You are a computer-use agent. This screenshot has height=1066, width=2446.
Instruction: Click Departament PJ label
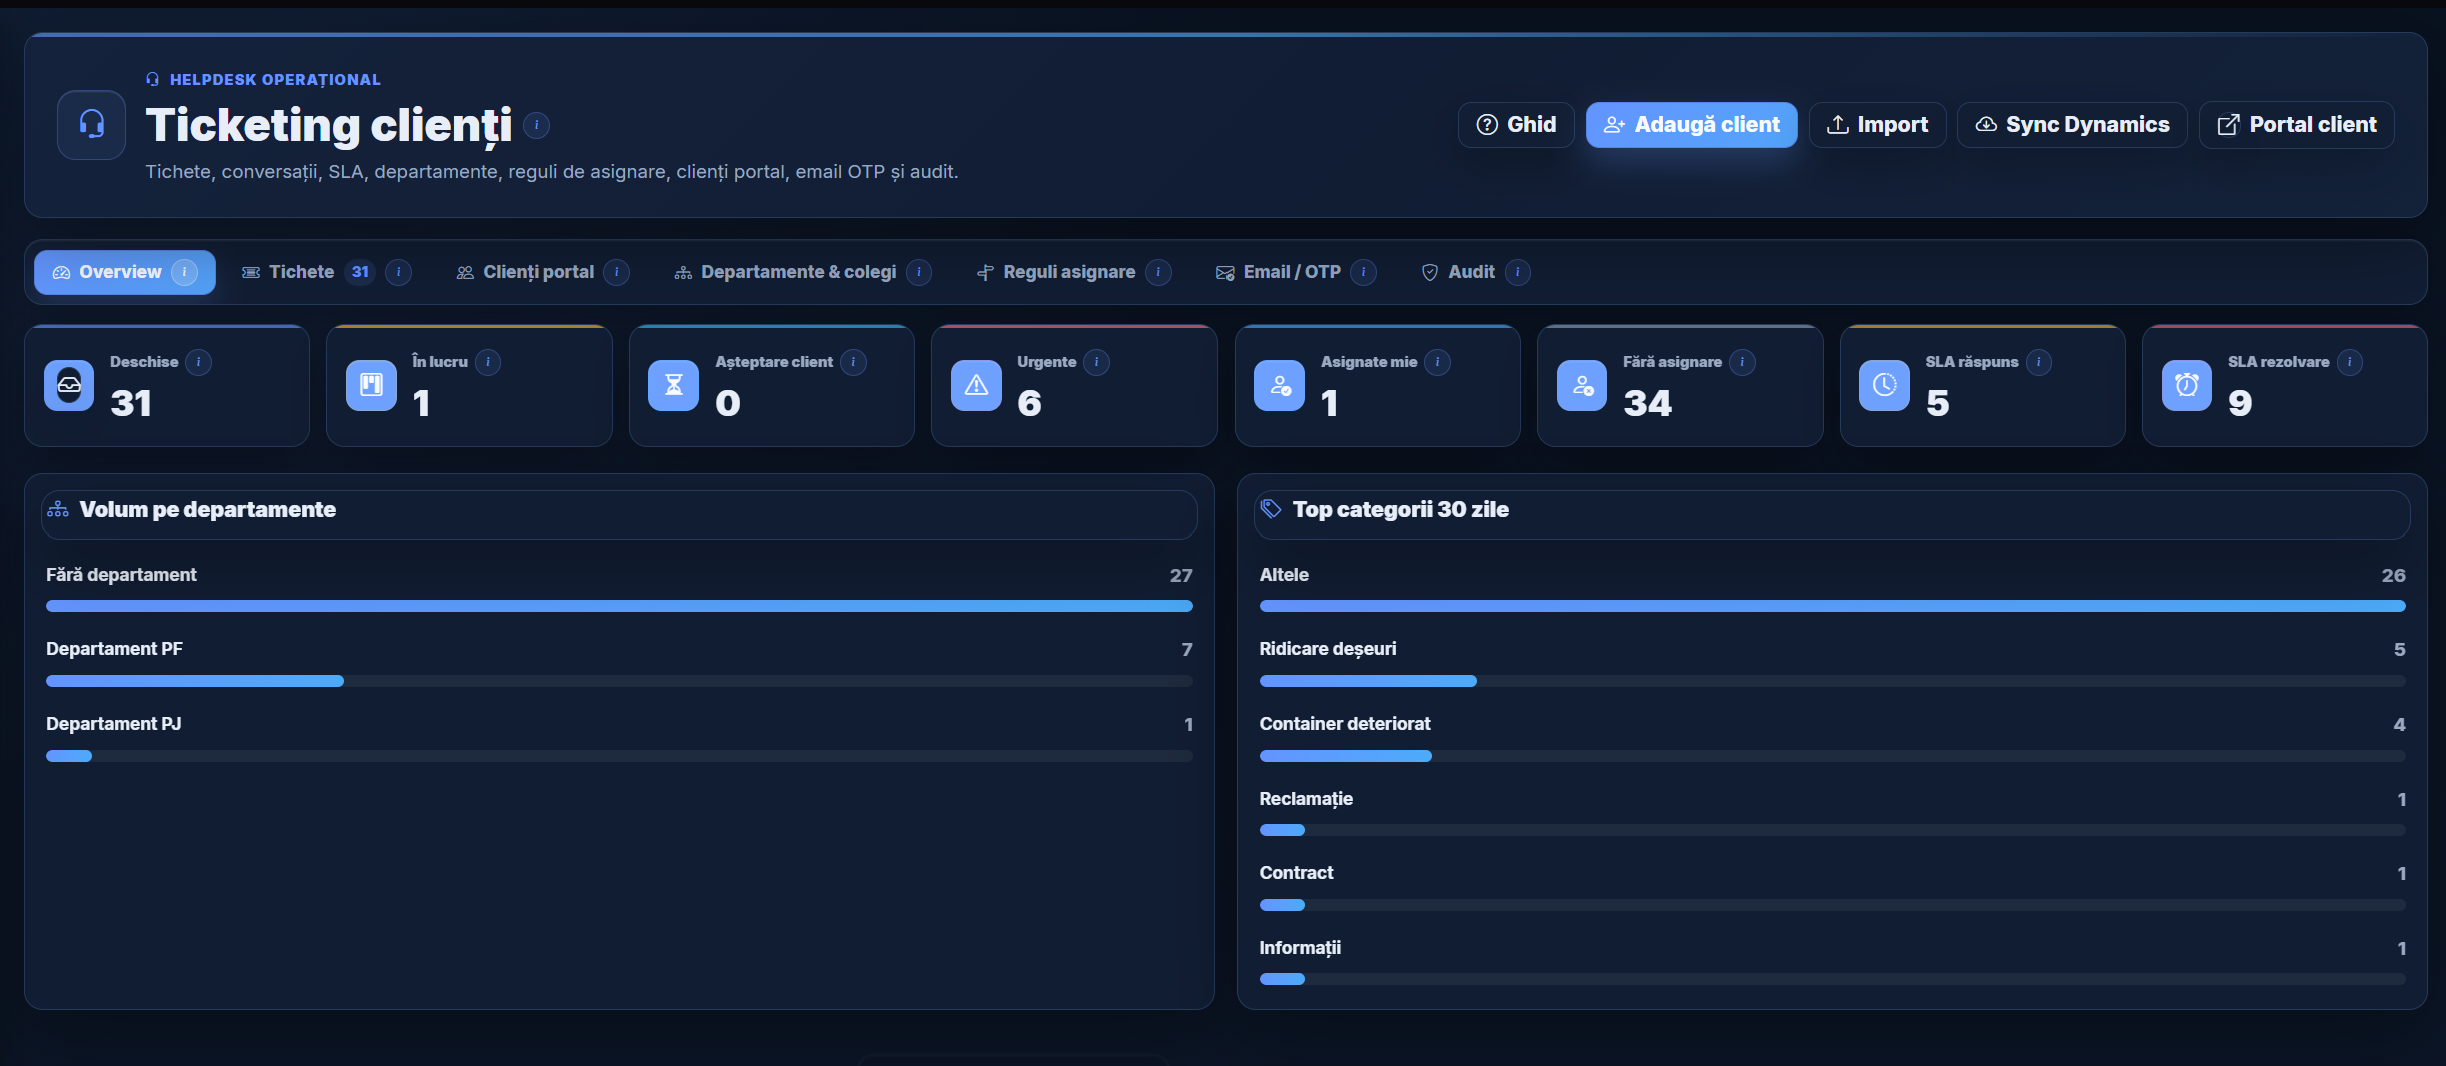point(114,724)
